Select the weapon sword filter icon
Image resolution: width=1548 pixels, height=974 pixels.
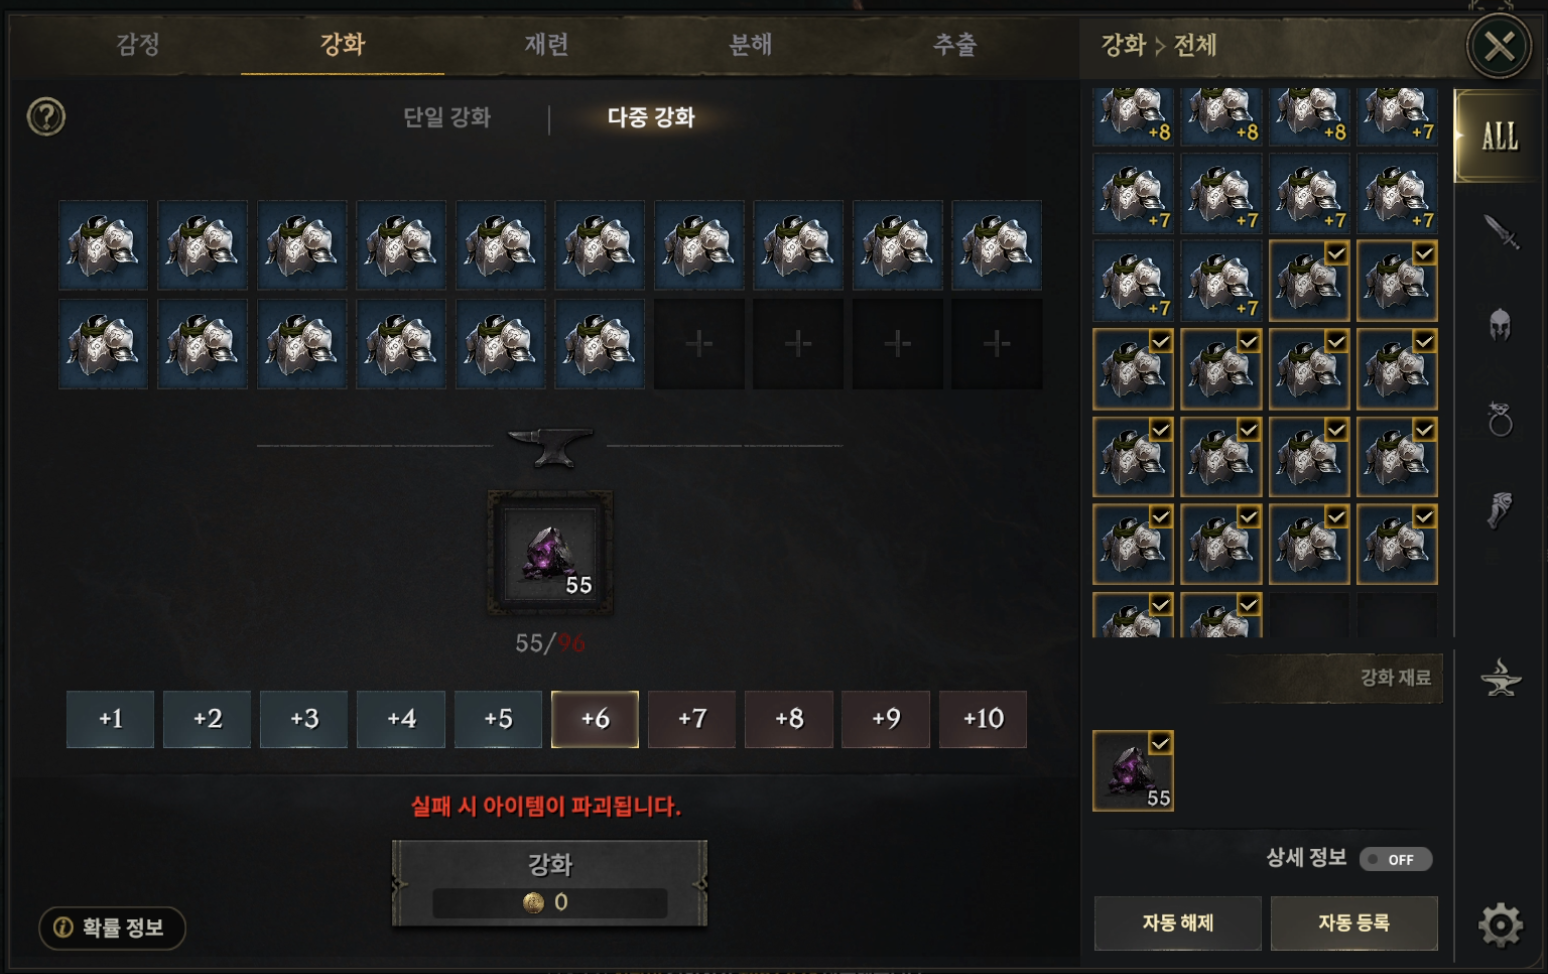tap(1500, 232)
